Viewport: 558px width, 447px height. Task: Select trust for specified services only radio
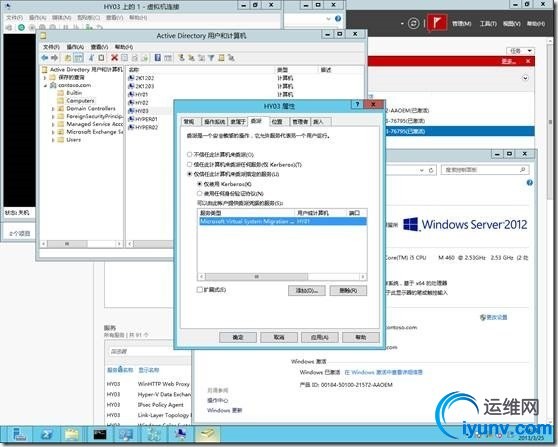189,174
